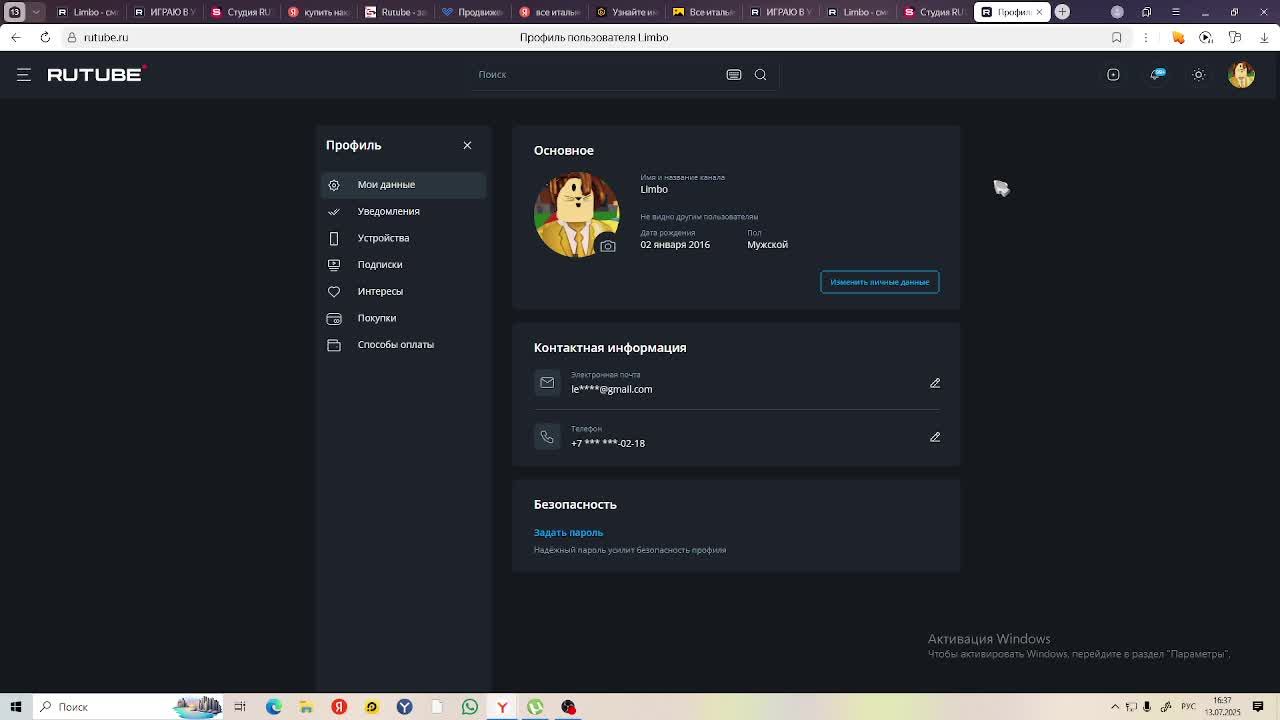Screen dimensions: 1280x720
Task: Close the active Профиль tab
Action: tap(1038, 12)
